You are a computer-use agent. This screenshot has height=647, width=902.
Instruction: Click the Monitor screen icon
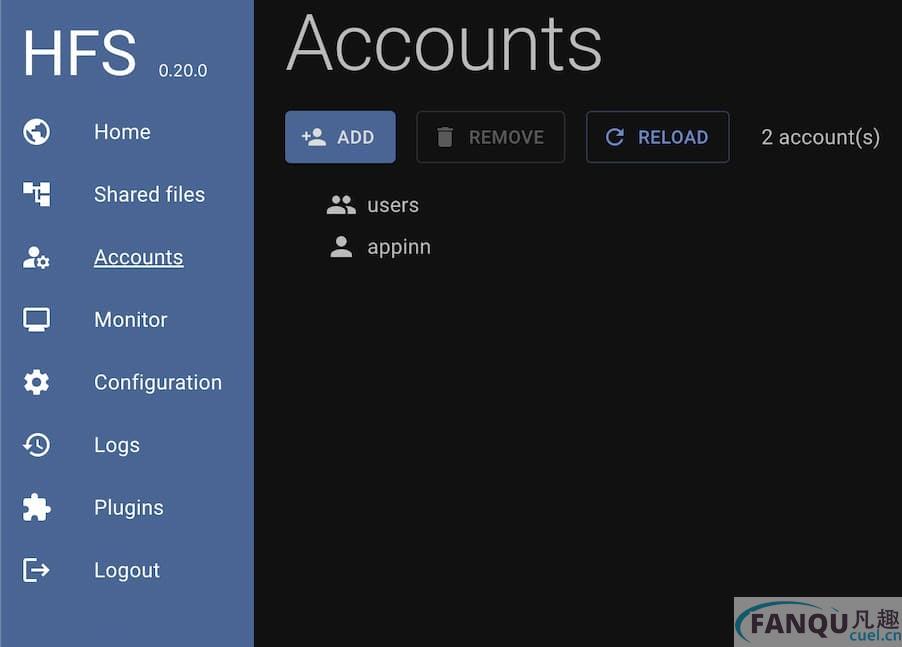37,320
